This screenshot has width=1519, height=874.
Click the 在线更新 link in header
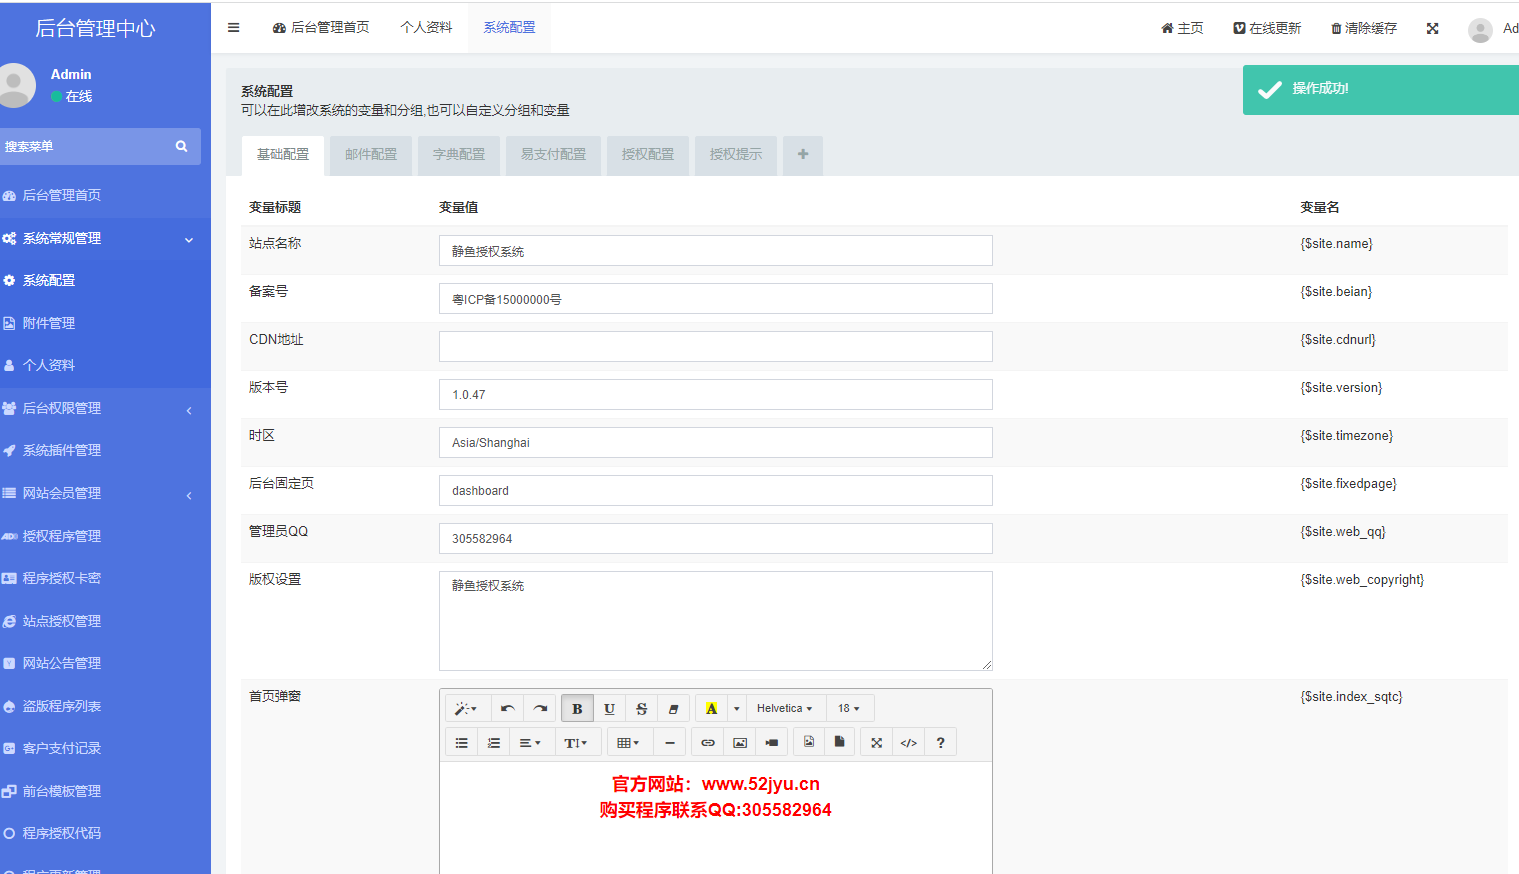[x=1267, y=28]
